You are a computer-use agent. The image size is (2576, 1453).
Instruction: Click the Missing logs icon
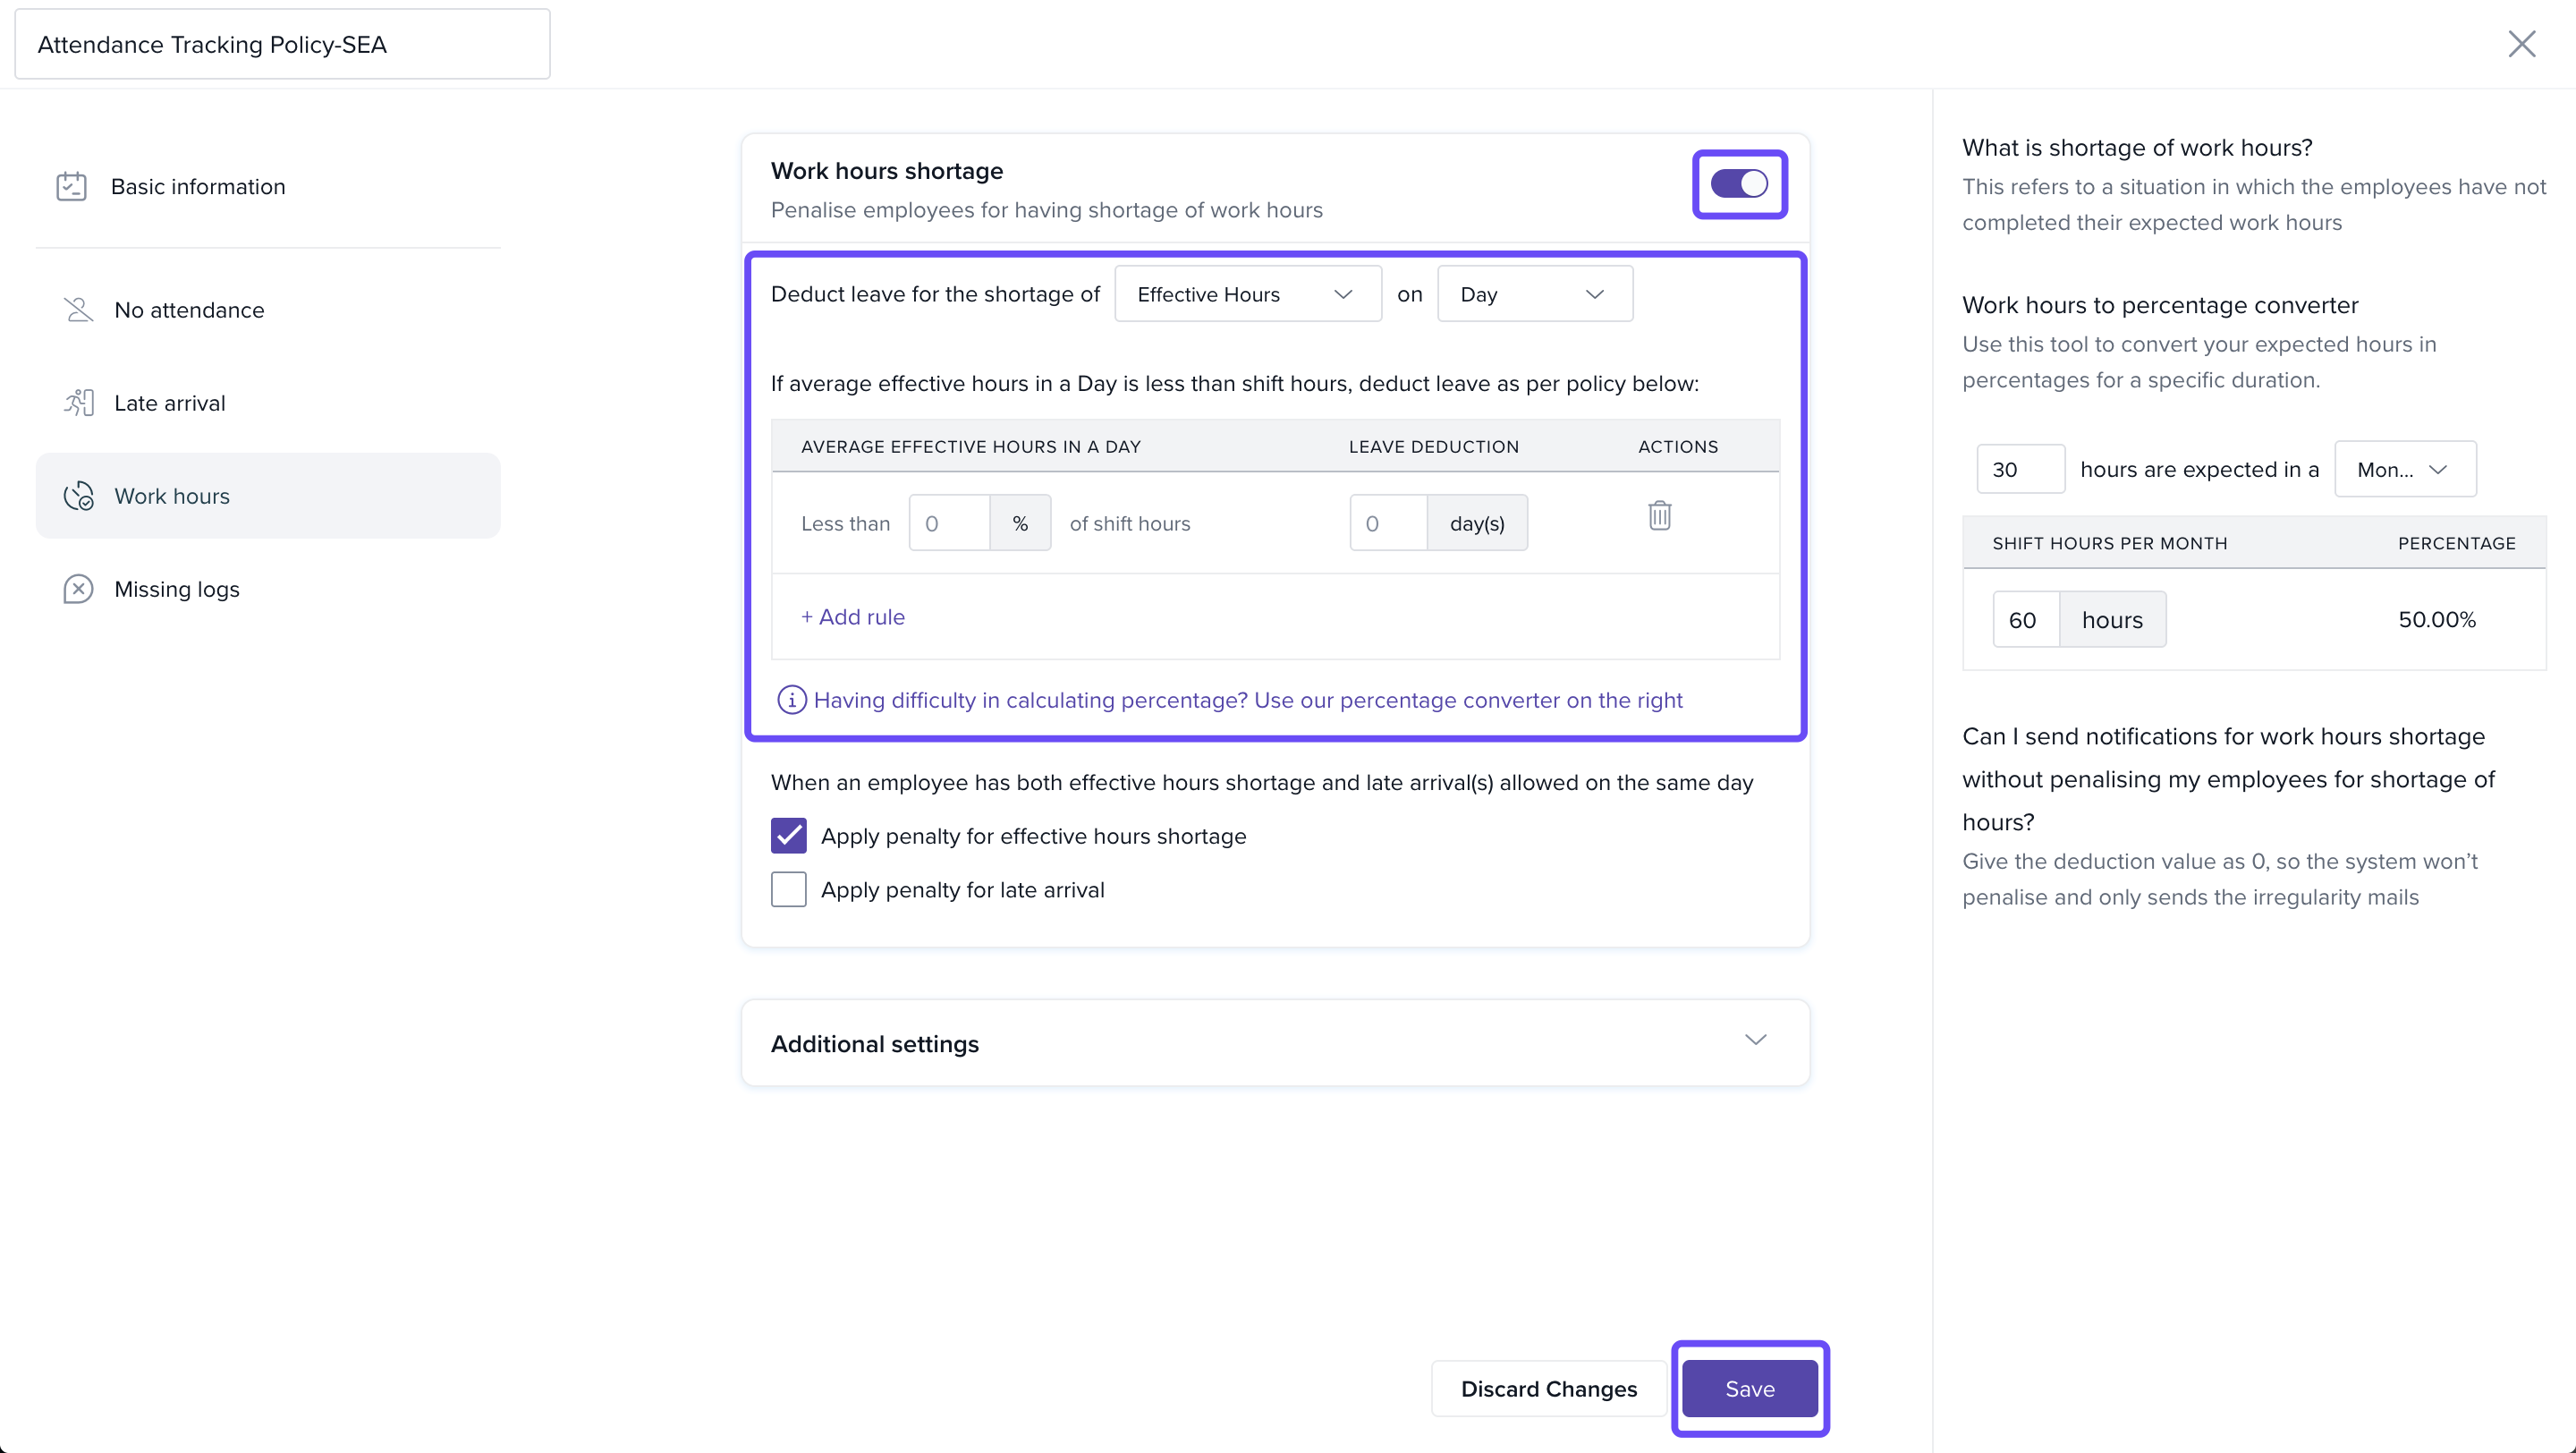click(x=78, y=589)
